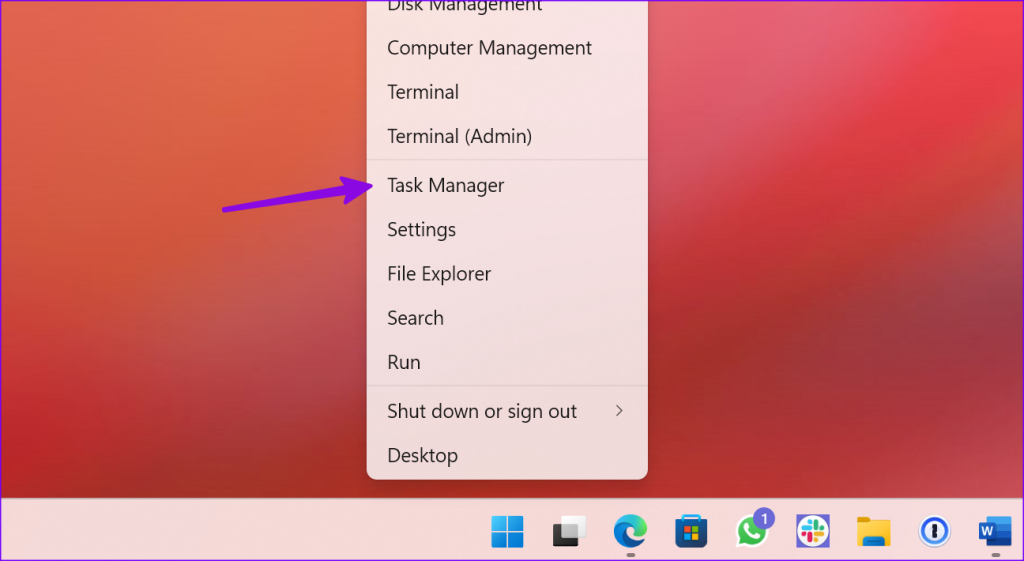Screen dimensions: 1024x561
Task: Open the Run dialog entry
Action: click(x=507, y=362)
